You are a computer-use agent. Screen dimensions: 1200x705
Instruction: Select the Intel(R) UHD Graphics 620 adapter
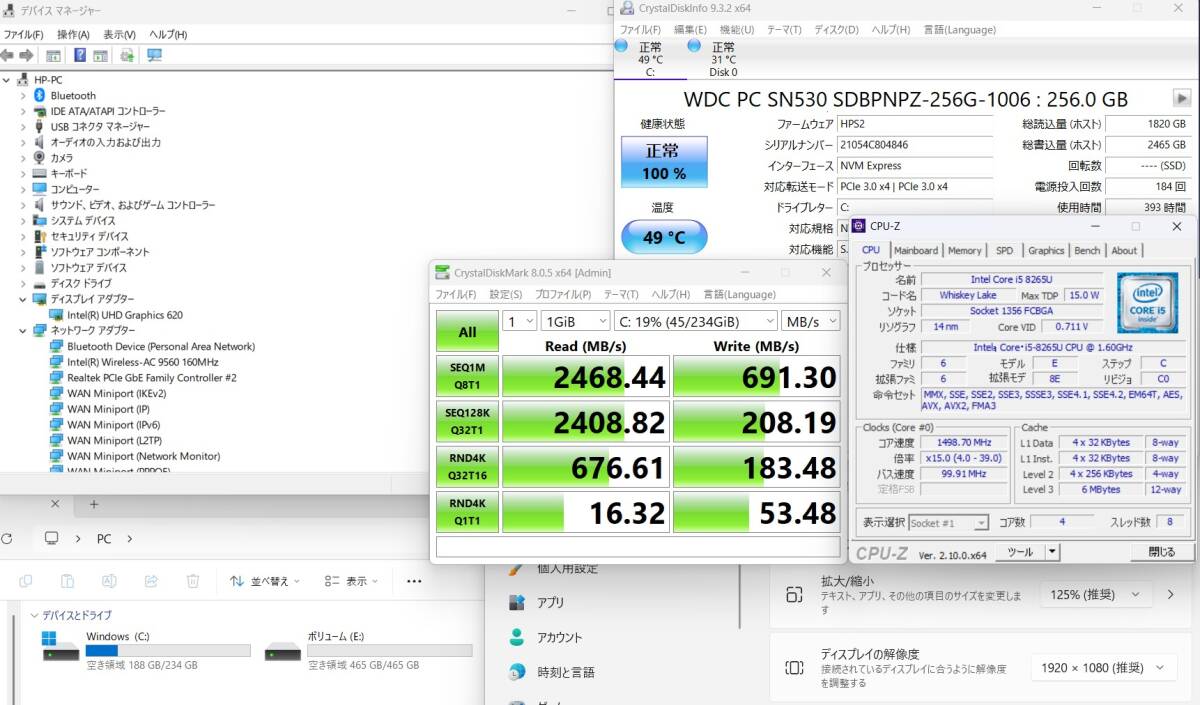click(124, 315)
